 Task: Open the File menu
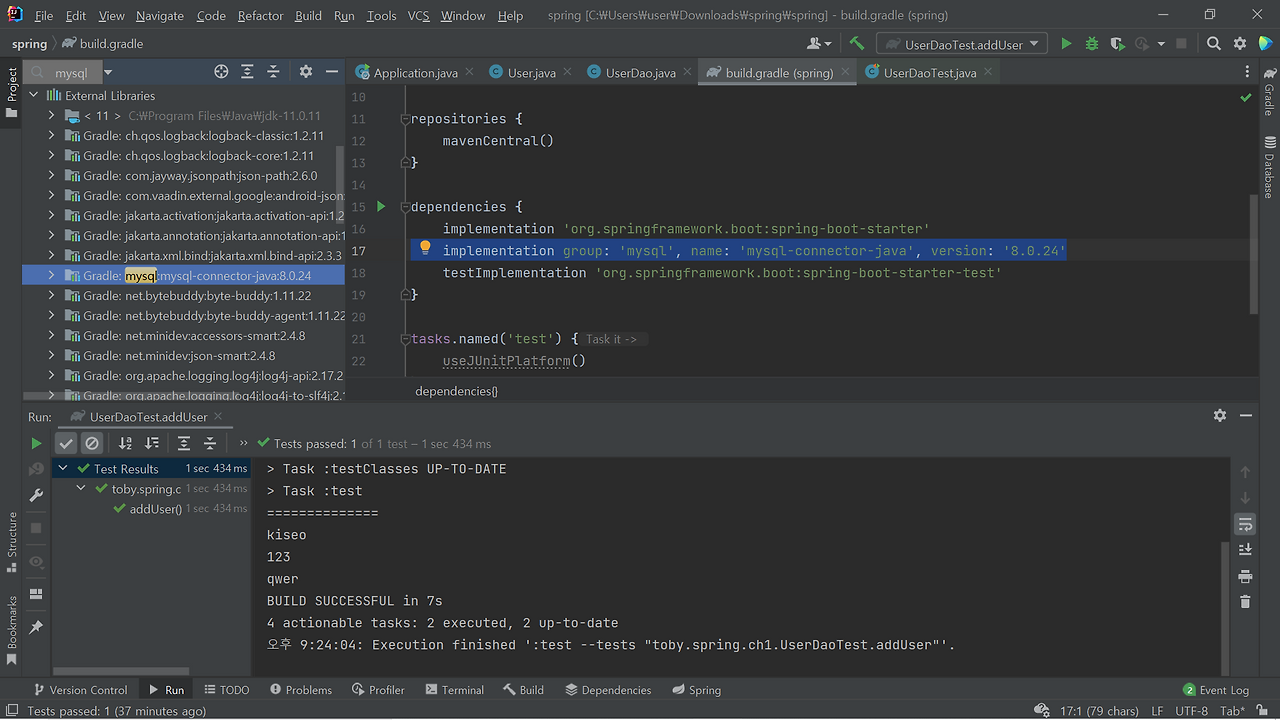(44, 16)
